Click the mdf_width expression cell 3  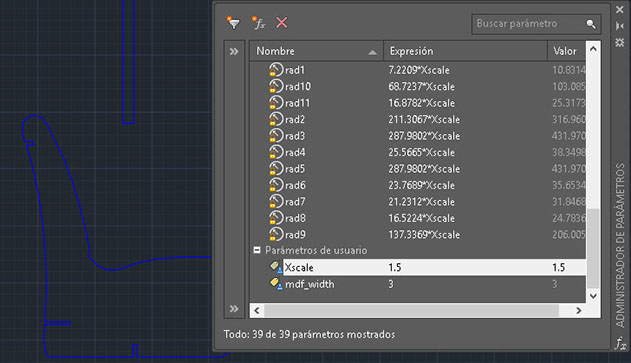391,284
